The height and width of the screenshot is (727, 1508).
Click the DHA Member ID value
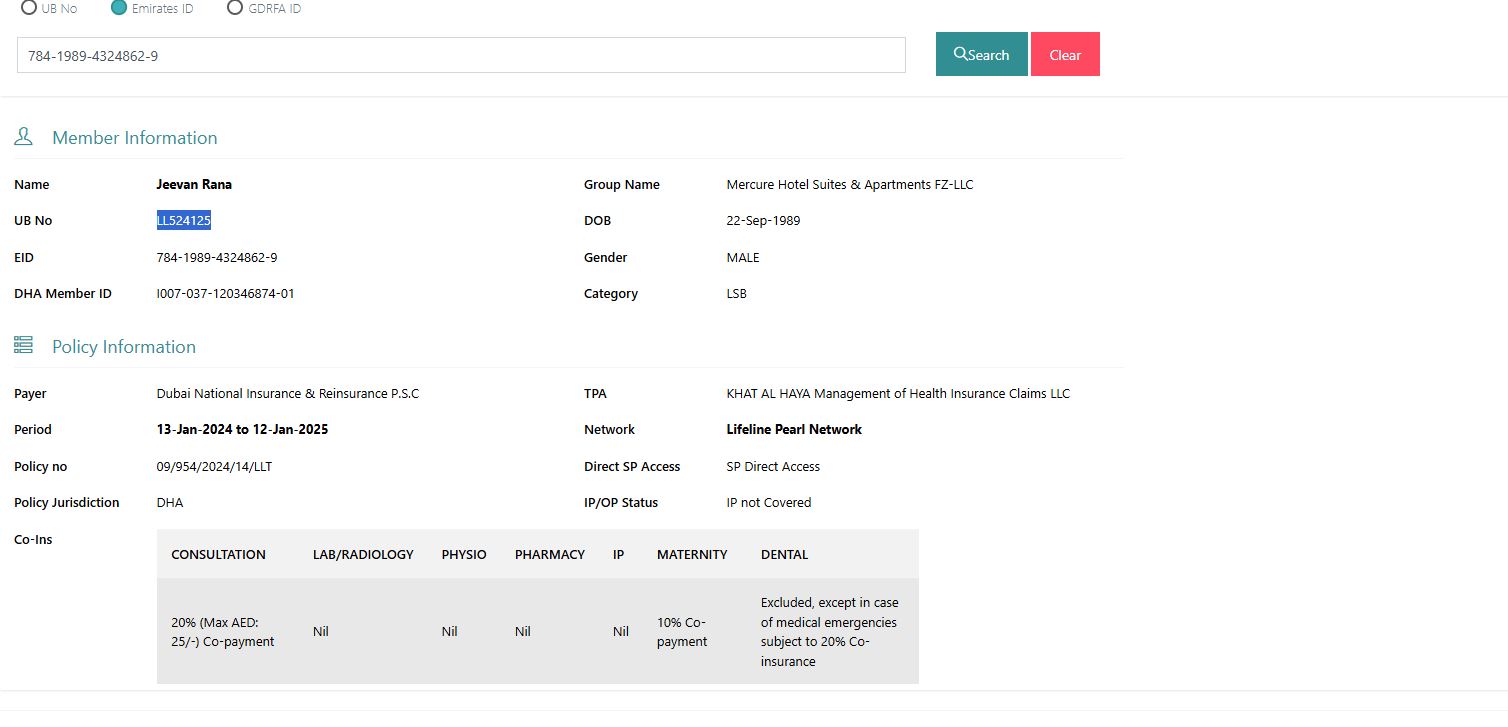click(225, 294)
